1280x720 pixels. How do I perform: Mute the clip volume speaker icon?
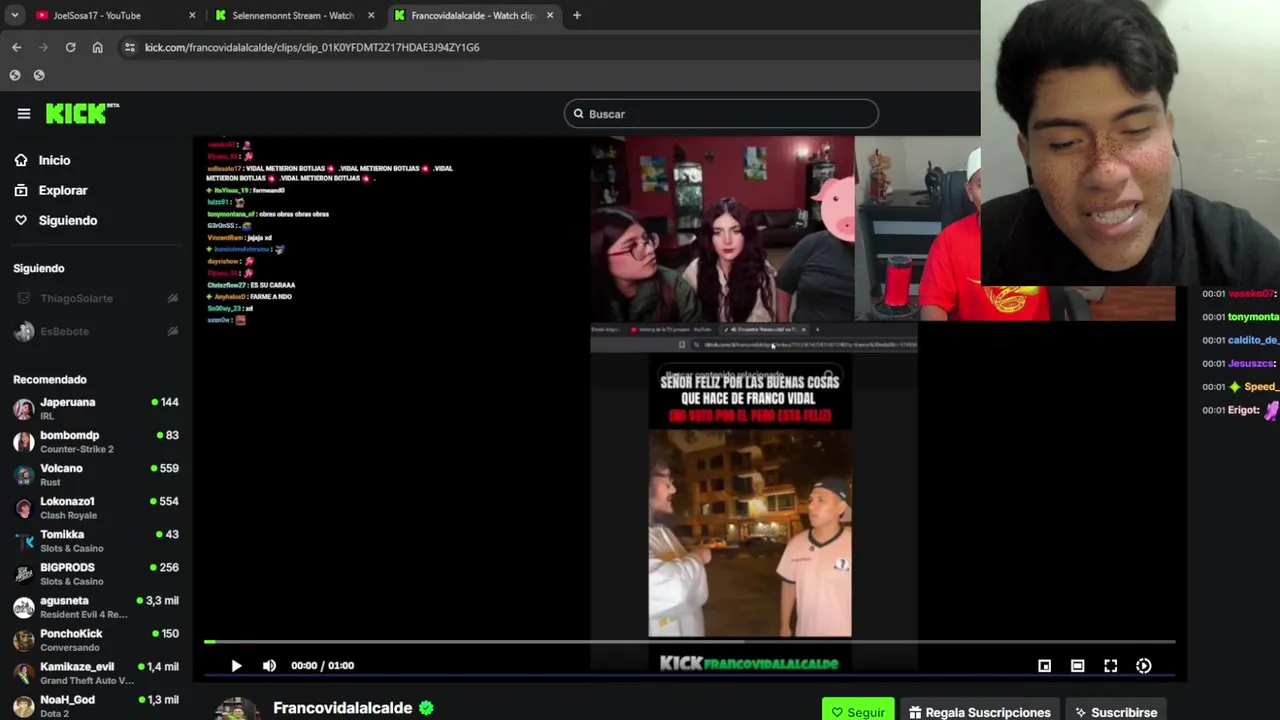[269, 665]
